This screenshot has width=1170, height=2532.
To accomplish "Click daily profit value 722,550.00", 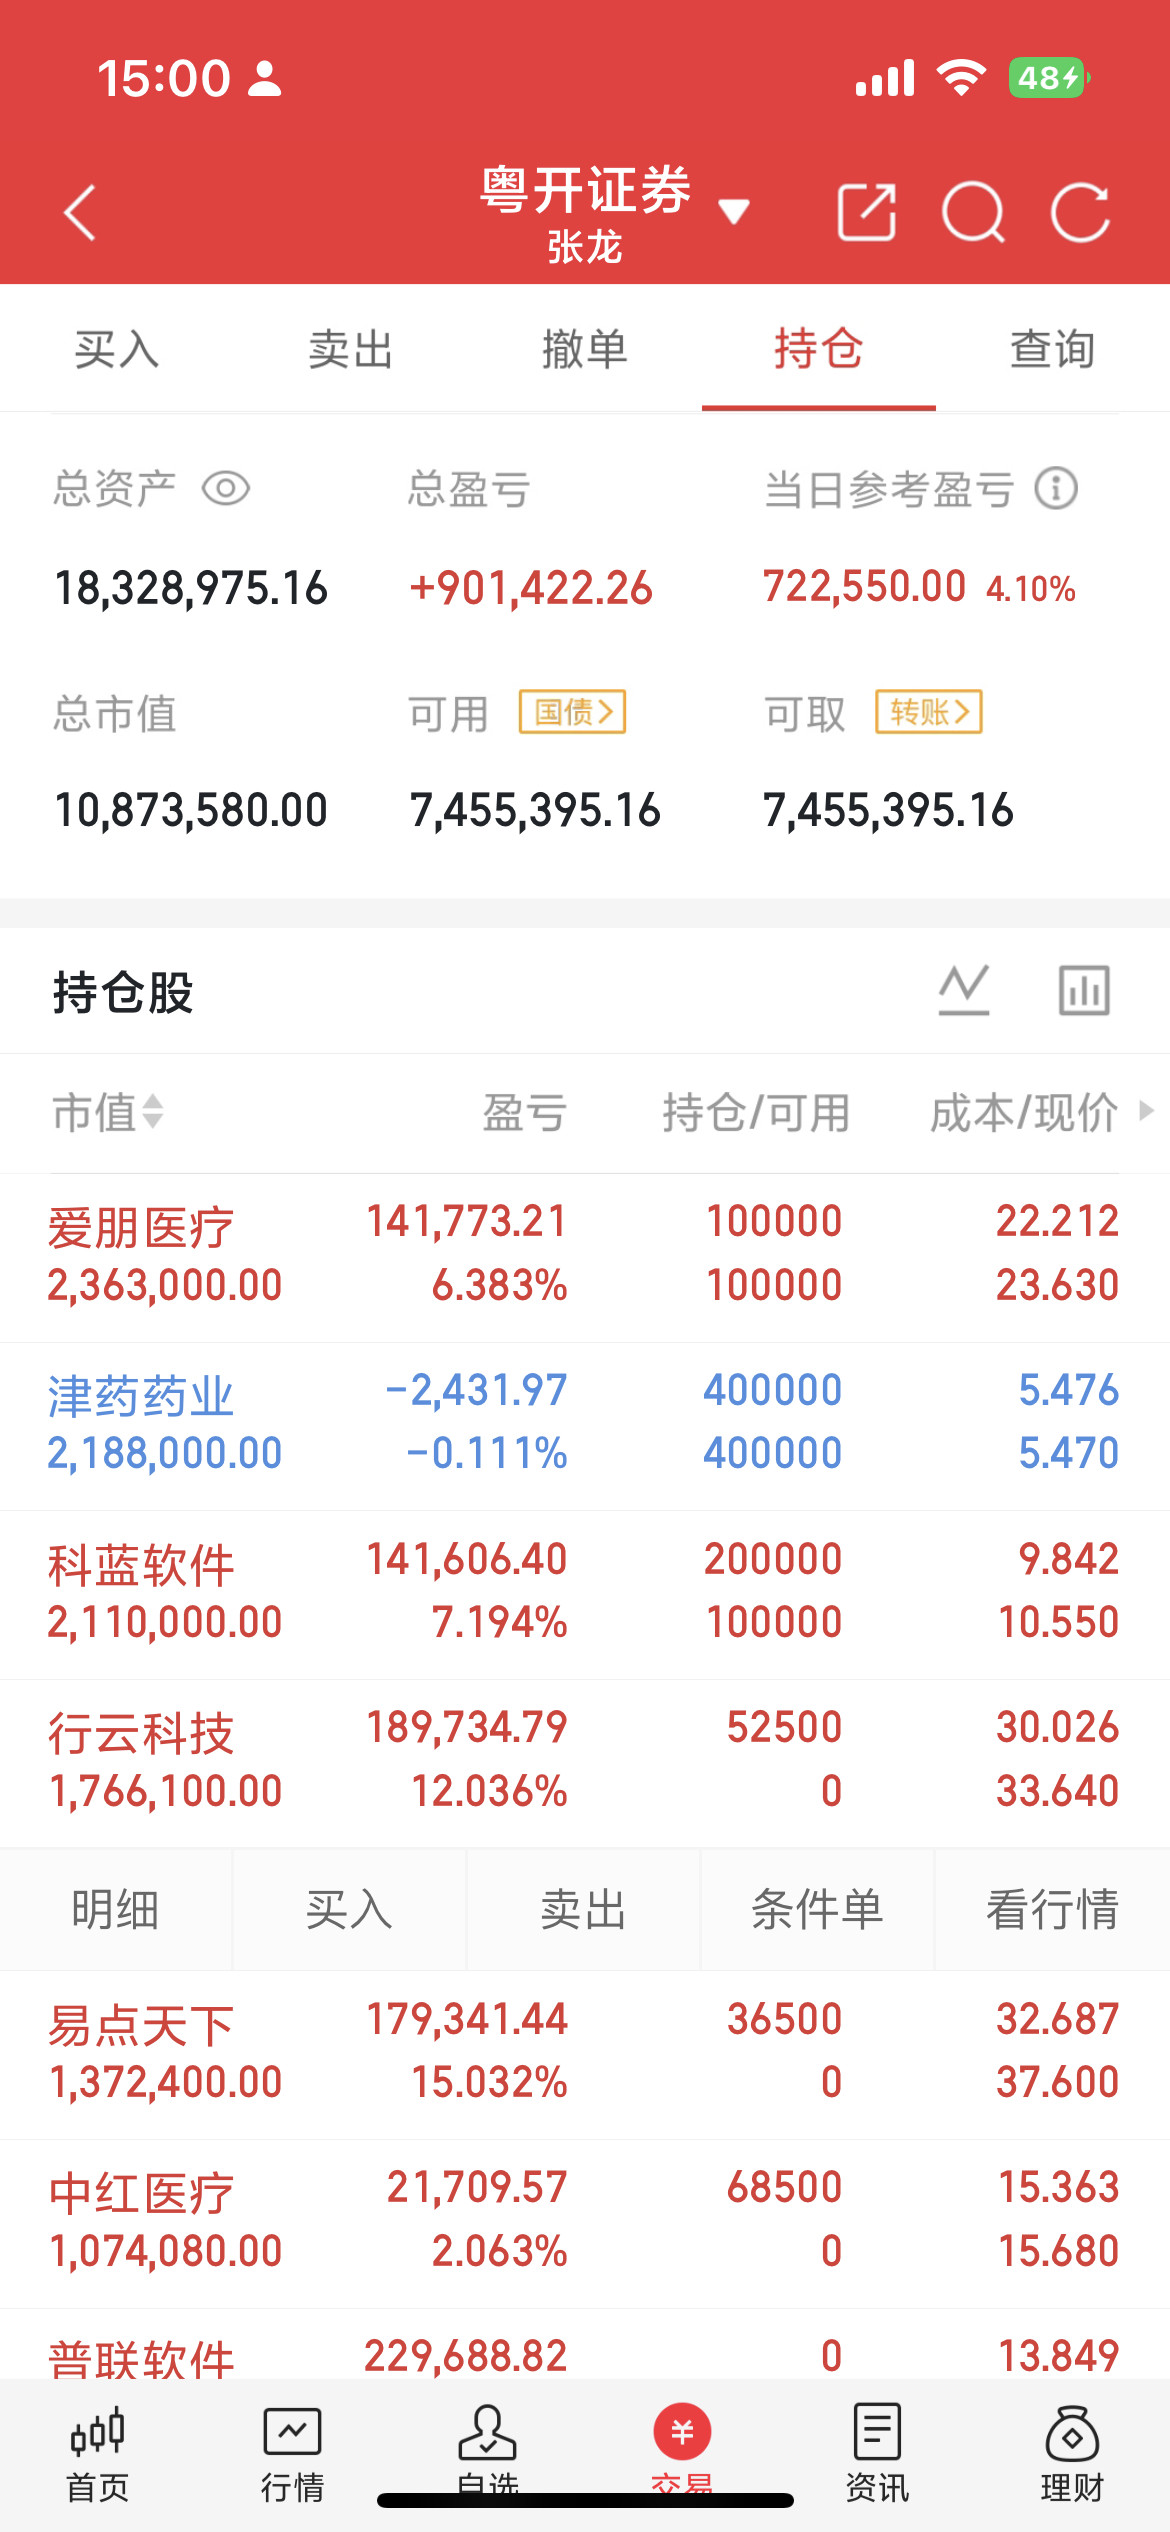I will 865,586.
